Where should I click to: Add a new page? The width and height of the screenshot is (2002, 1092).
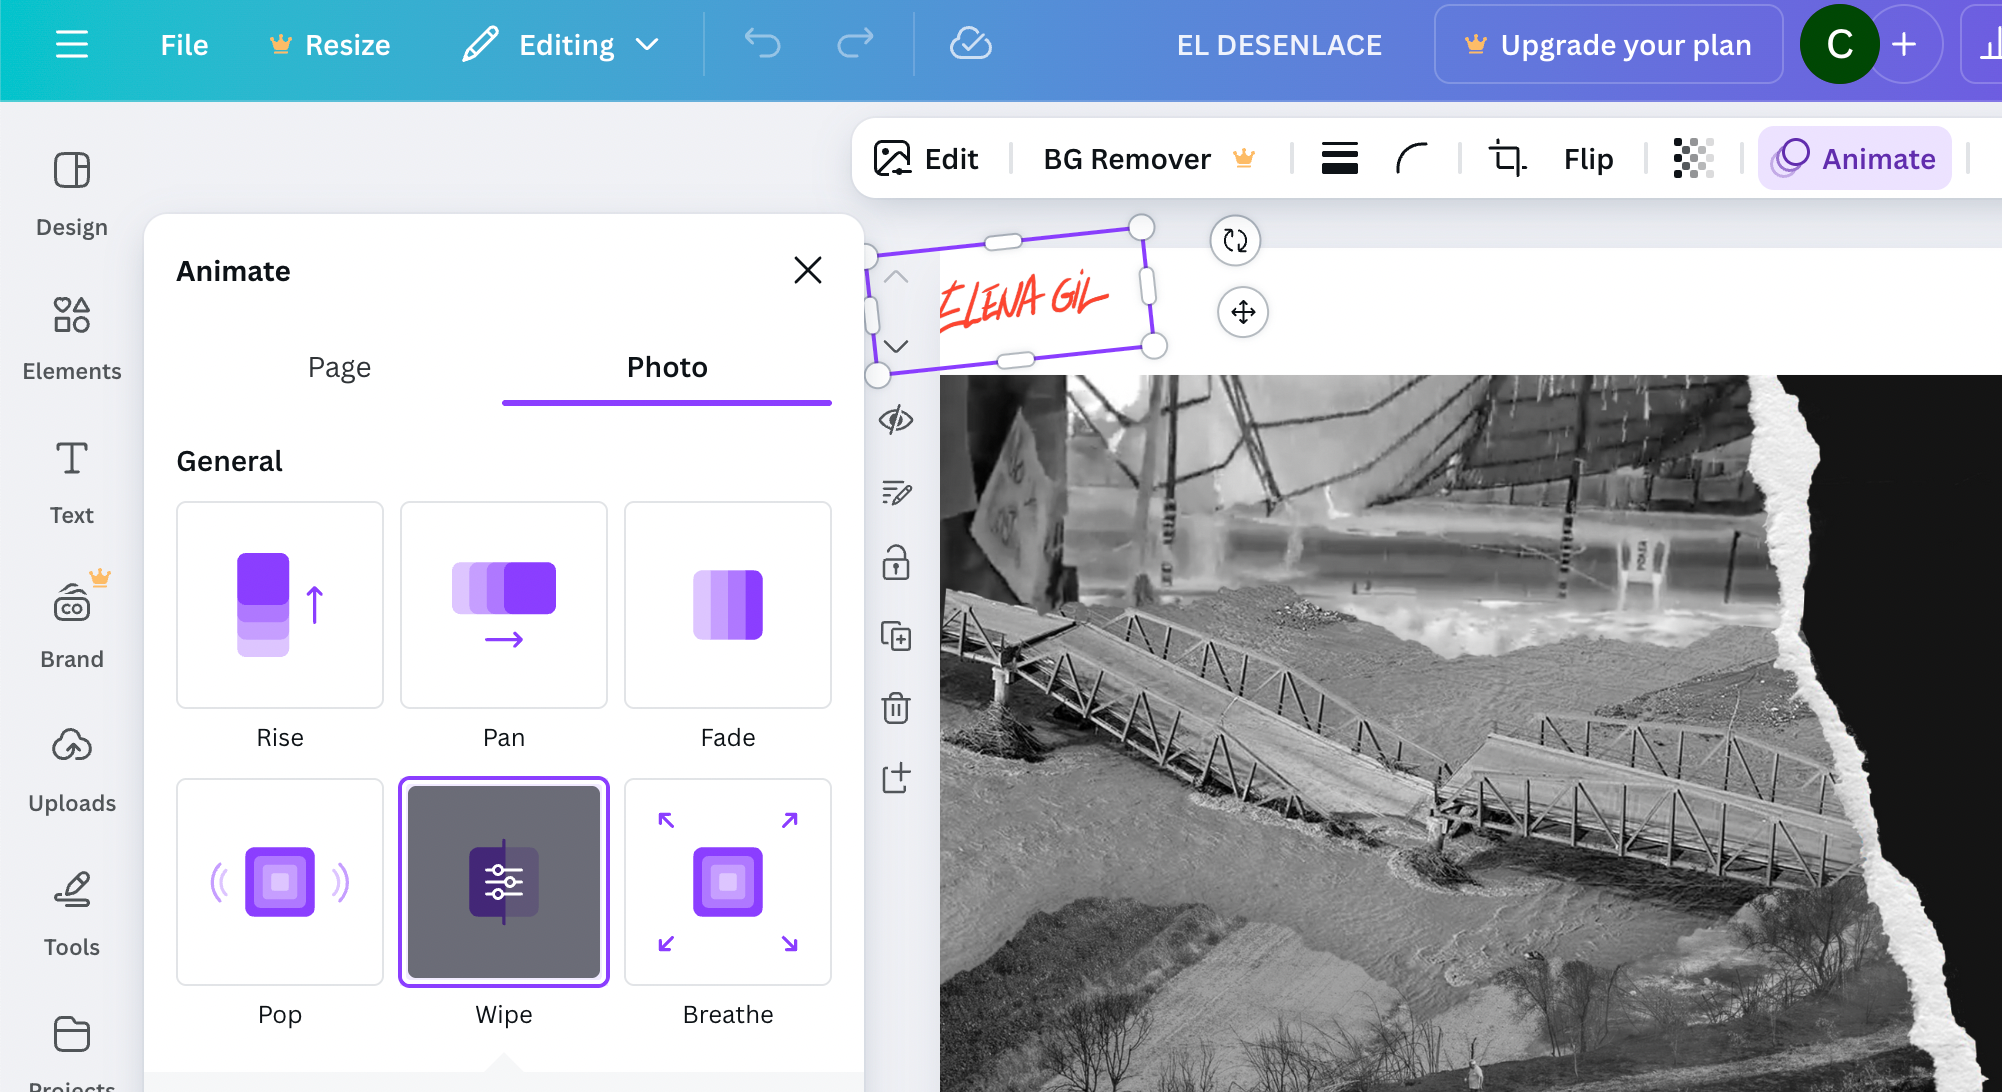pos(896,778)
